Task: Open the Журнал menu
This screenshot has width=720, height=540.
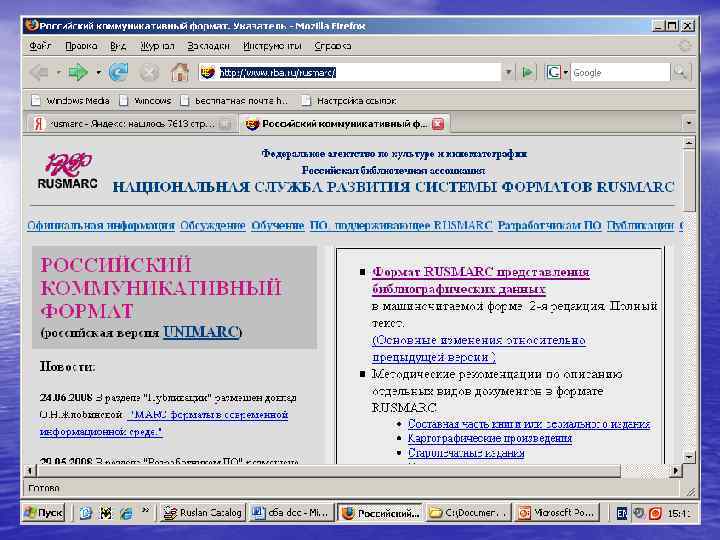Action: pyautogui.click(x=158, y=46)
